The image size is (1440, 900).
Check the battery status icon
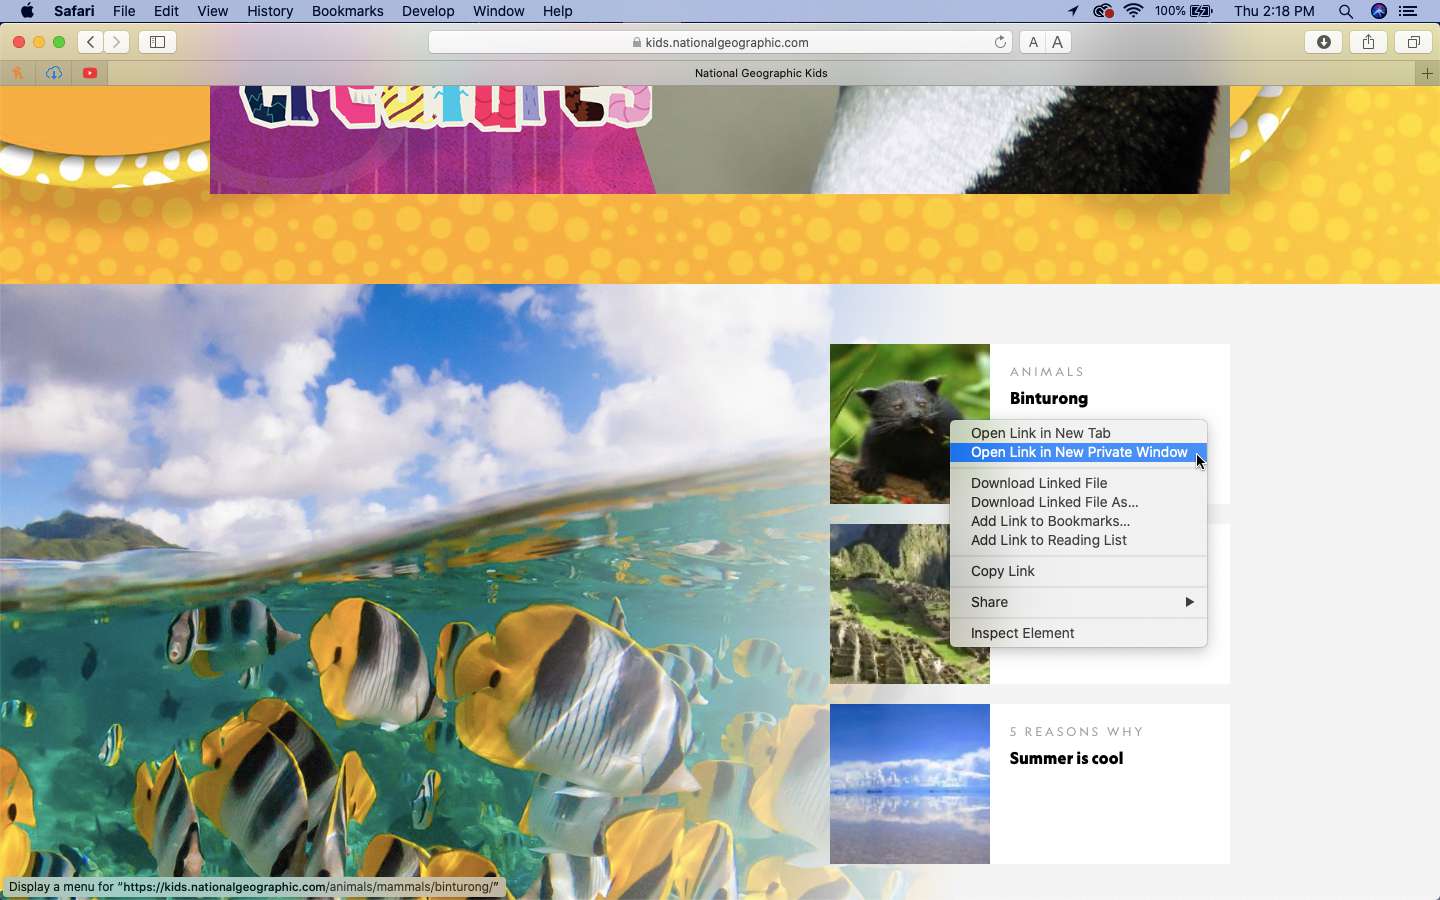coord(1202,11)
